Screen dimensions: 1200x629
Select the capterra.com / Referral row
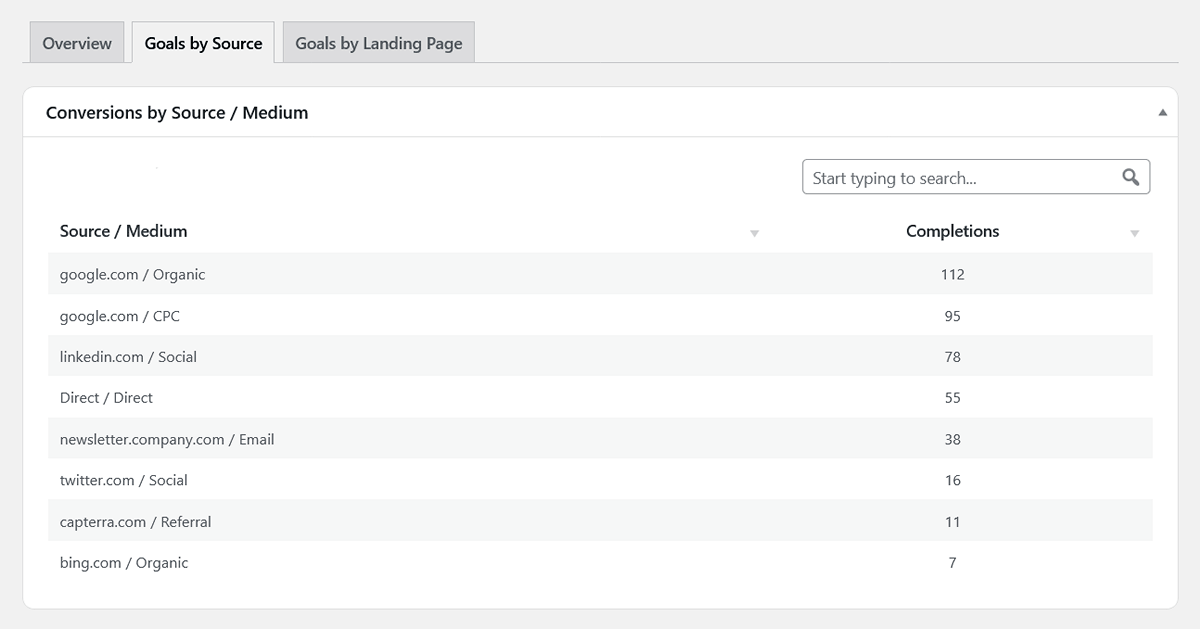point(600,521)
